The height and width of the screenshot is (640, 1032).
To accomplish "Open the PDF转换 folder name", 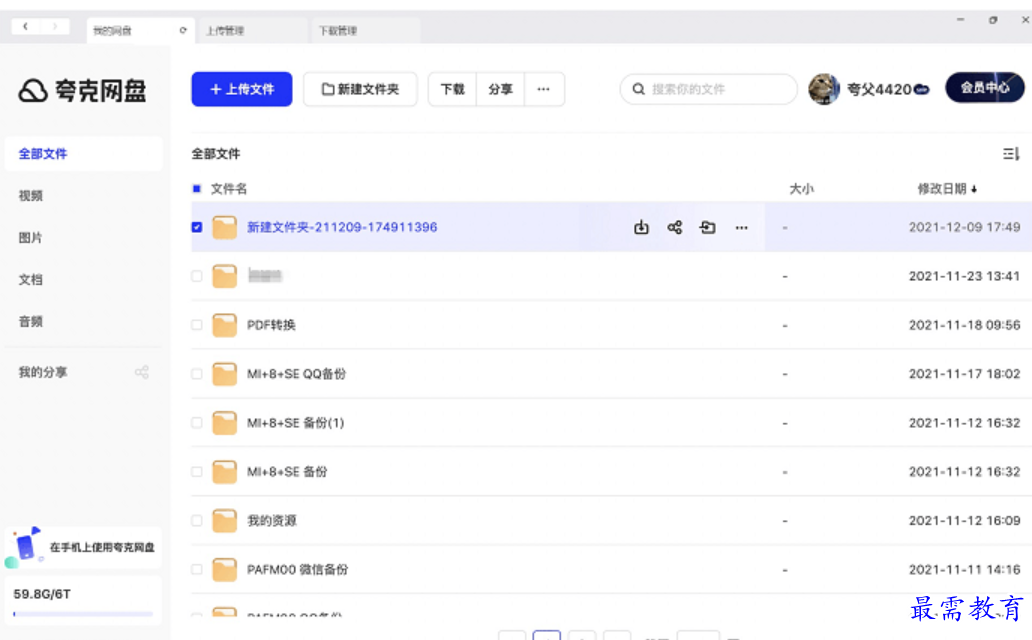I will pyautogui.click(x=271, y=325).
